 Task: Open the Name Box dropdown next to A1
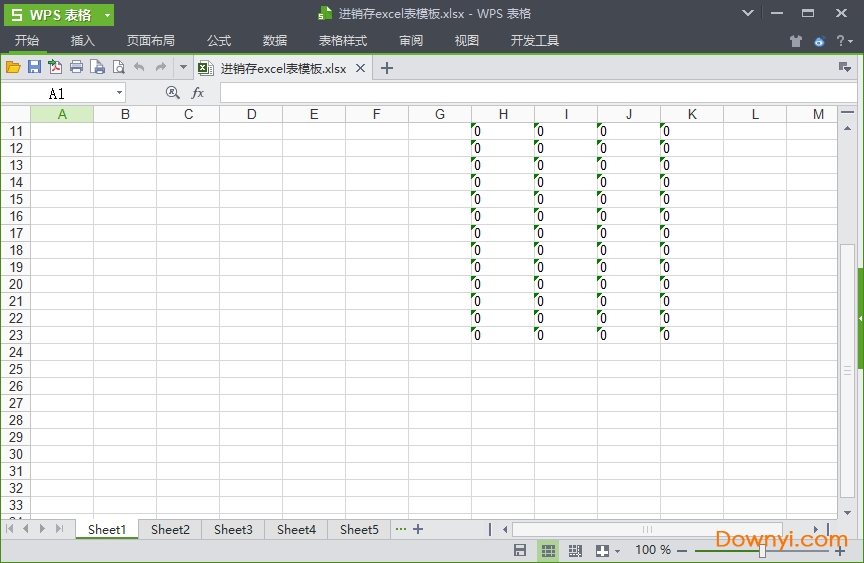119,93
